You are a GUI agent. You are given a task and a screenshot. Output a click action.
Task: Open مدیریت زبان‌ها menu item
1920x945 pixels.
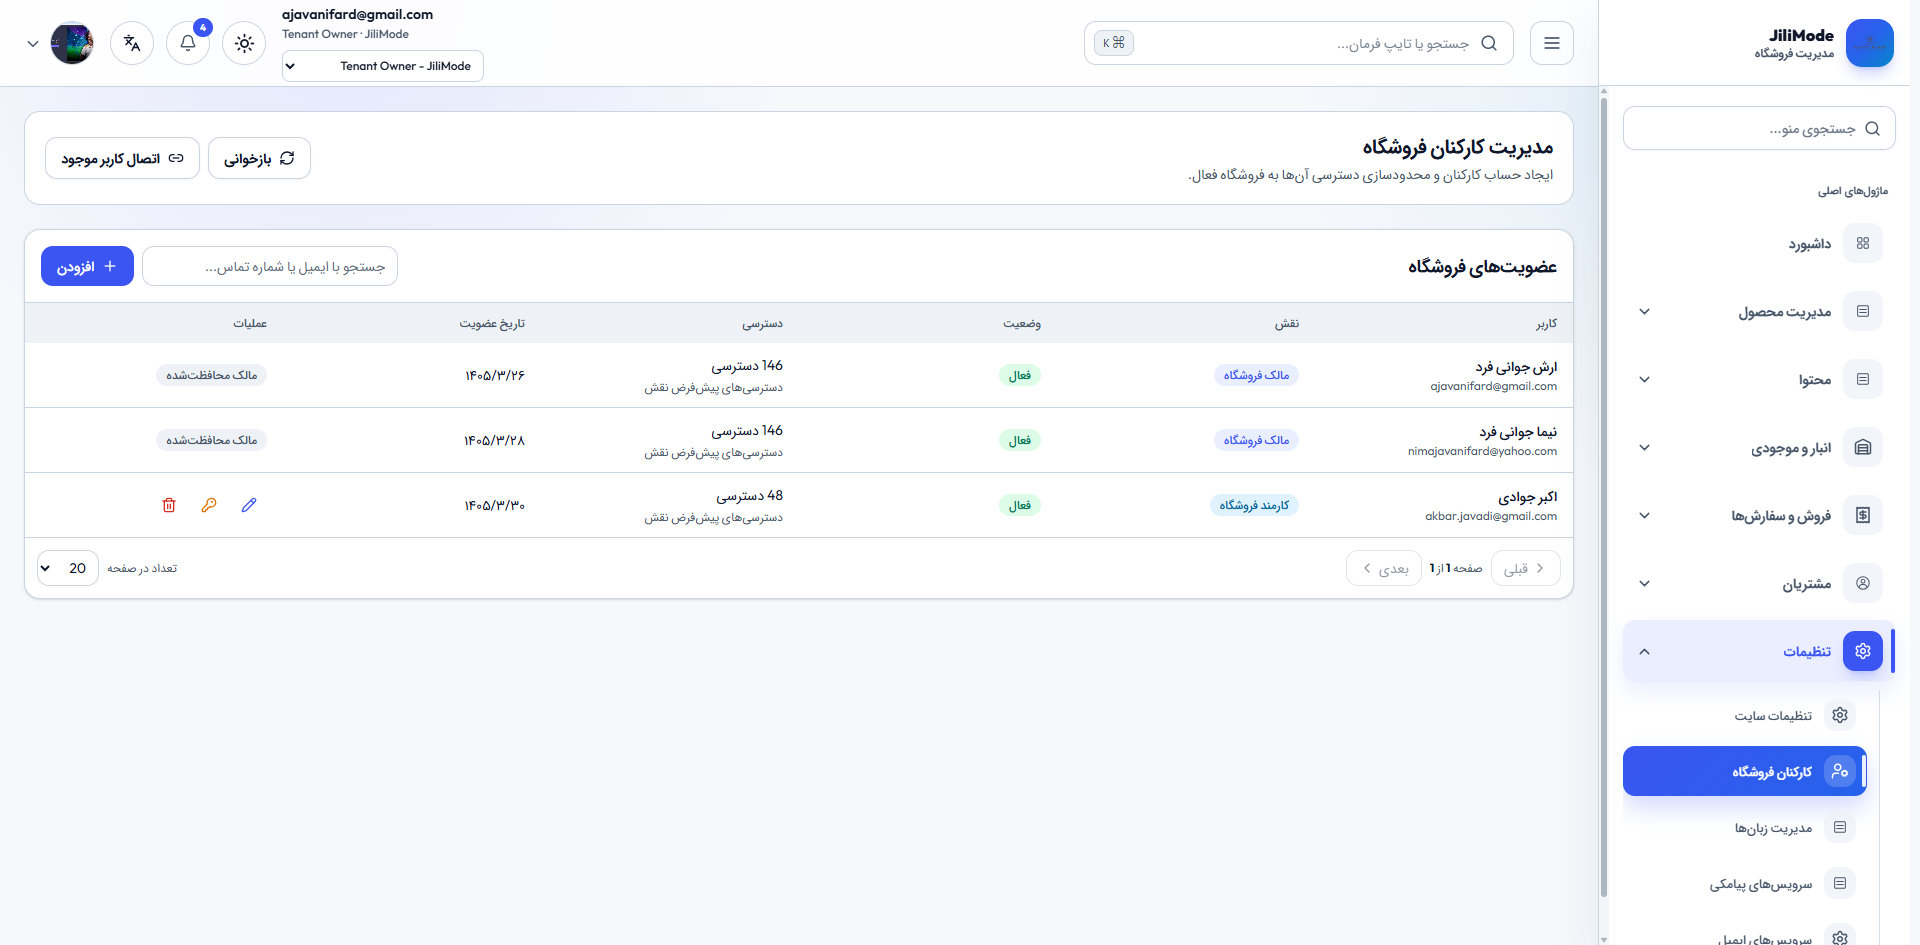point(1745,827)
